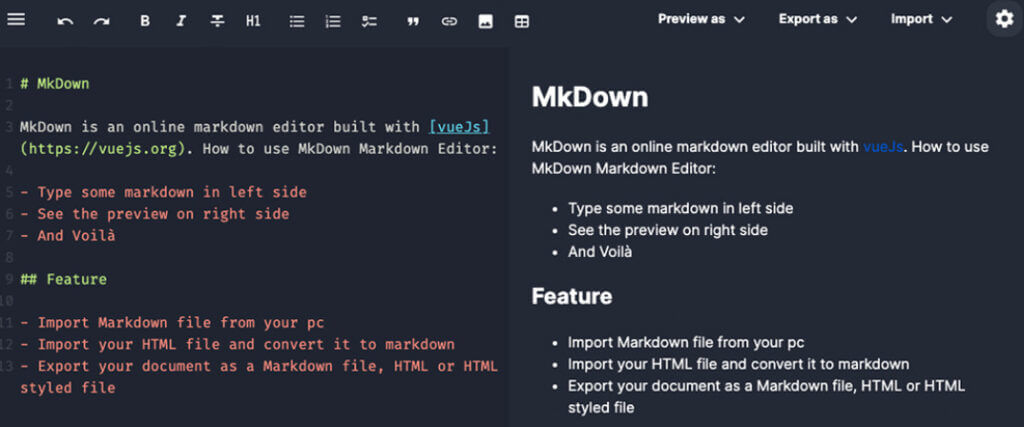Insert a hyperlink
Screen dimensions: 1024x427
(449, 22)
